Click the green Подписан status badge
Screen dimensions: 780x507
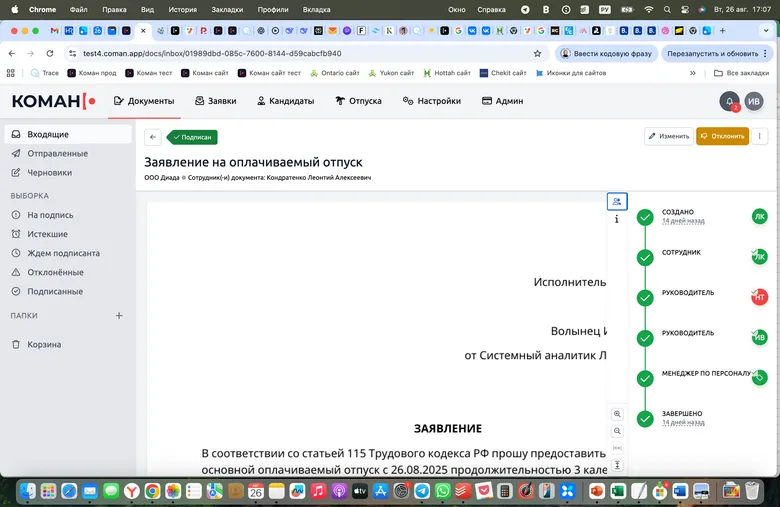(192, 137)
